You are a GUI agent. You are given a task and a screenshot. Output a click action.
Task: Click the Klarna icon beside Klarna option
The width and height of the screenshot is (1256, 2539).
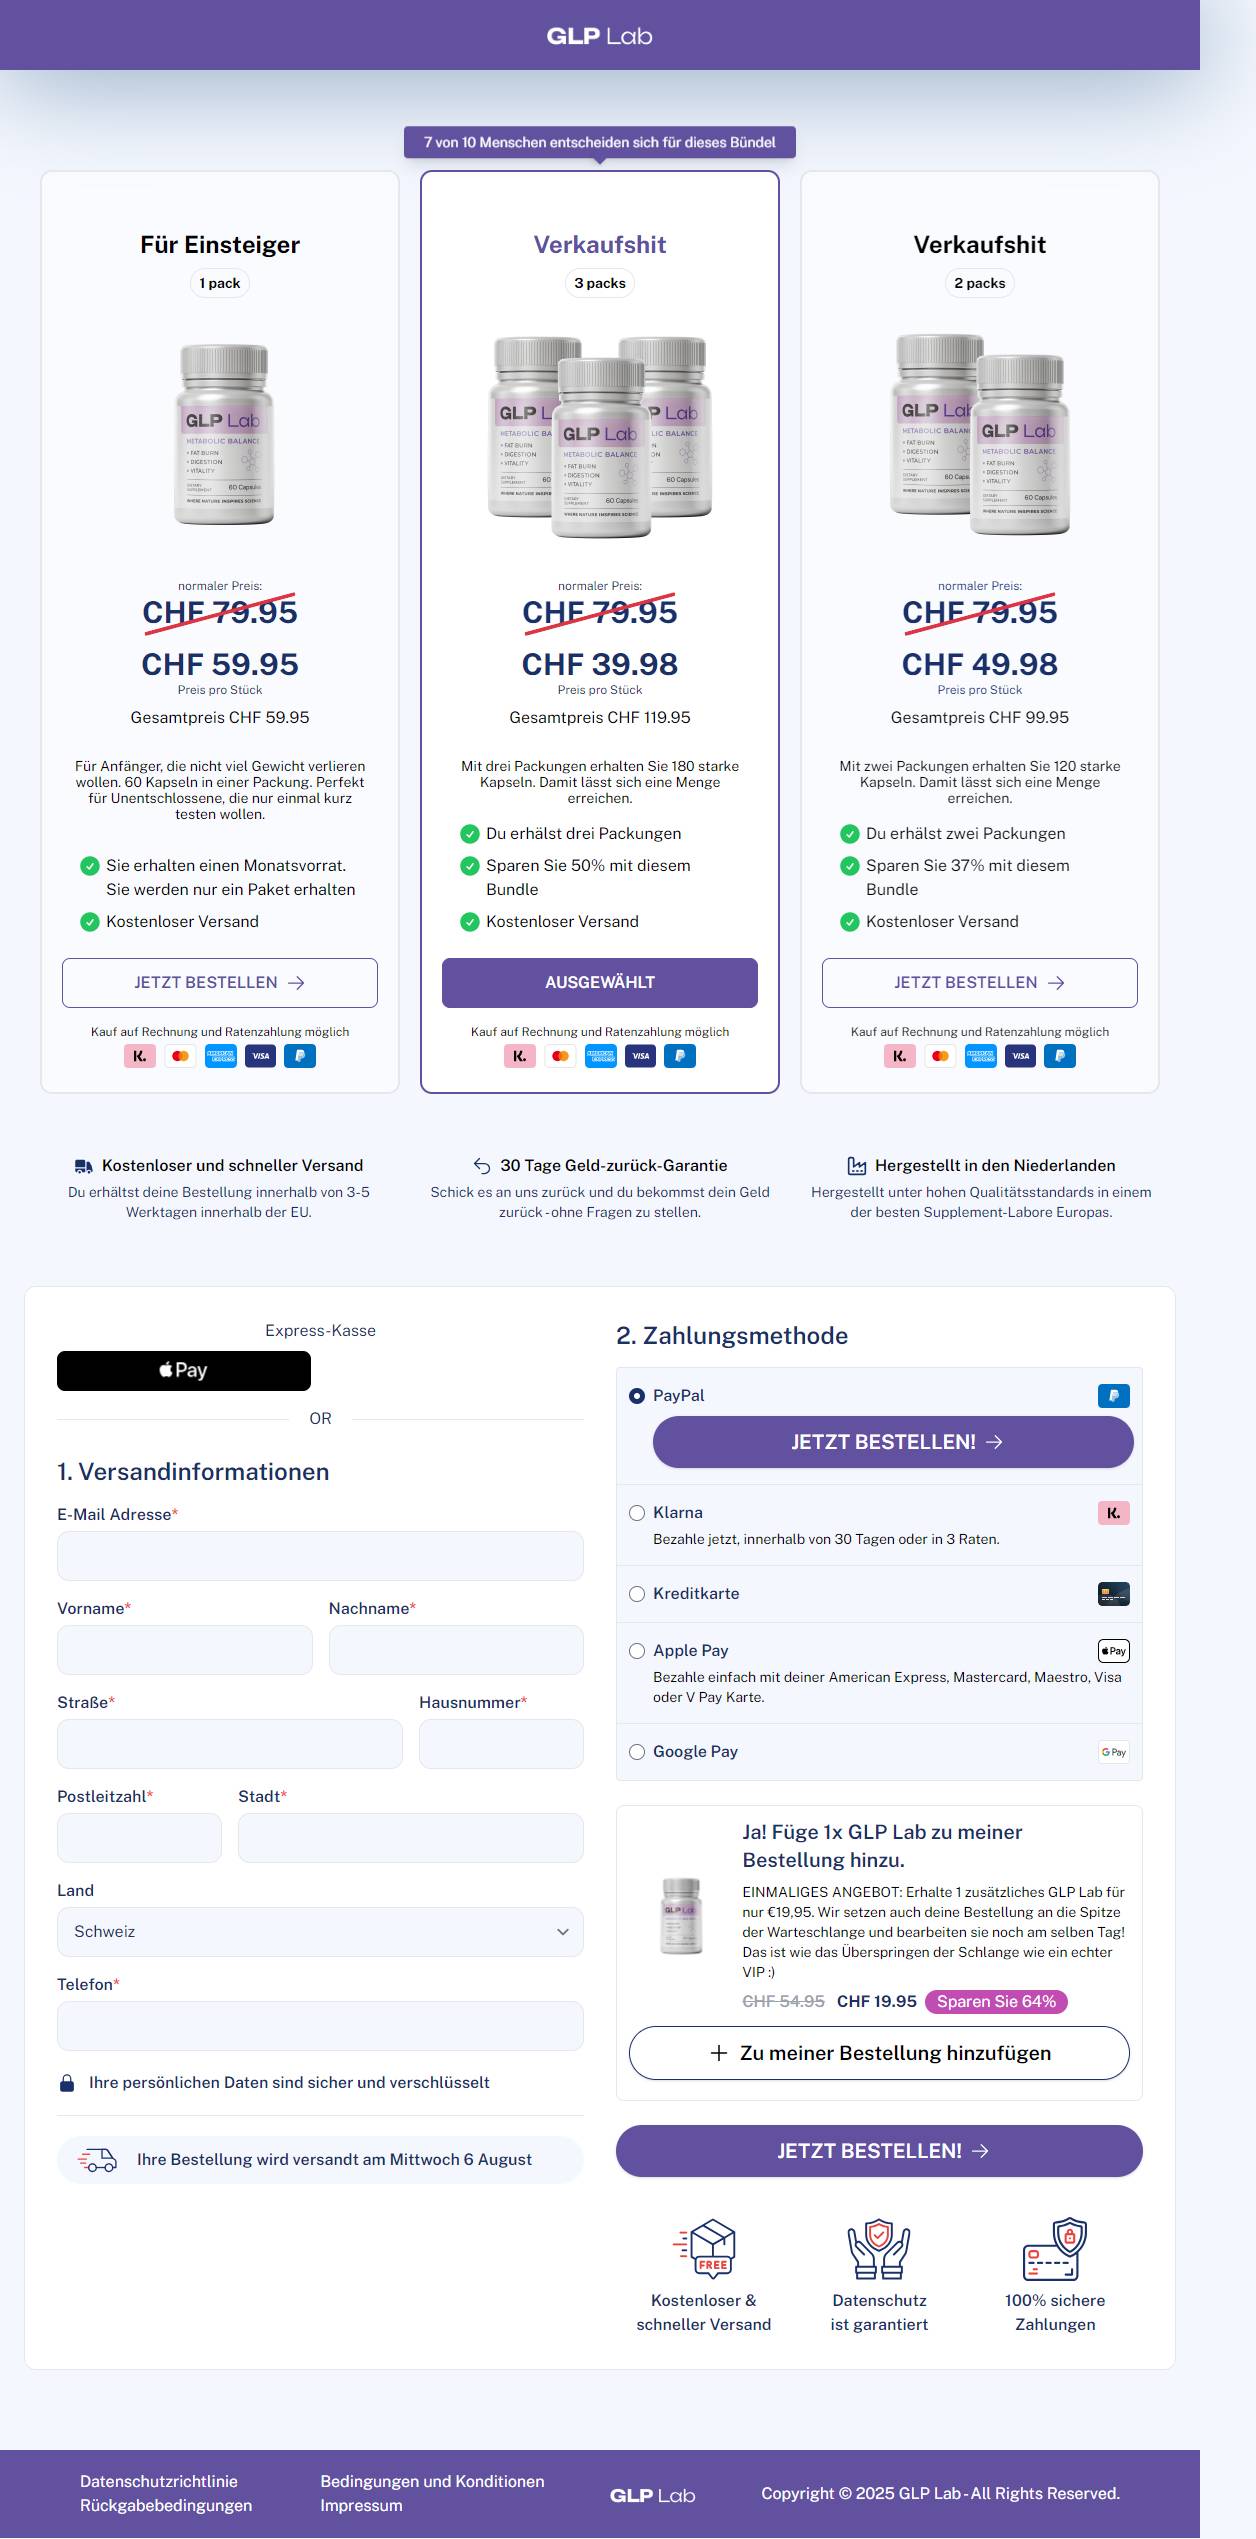click(1113, 1513)
